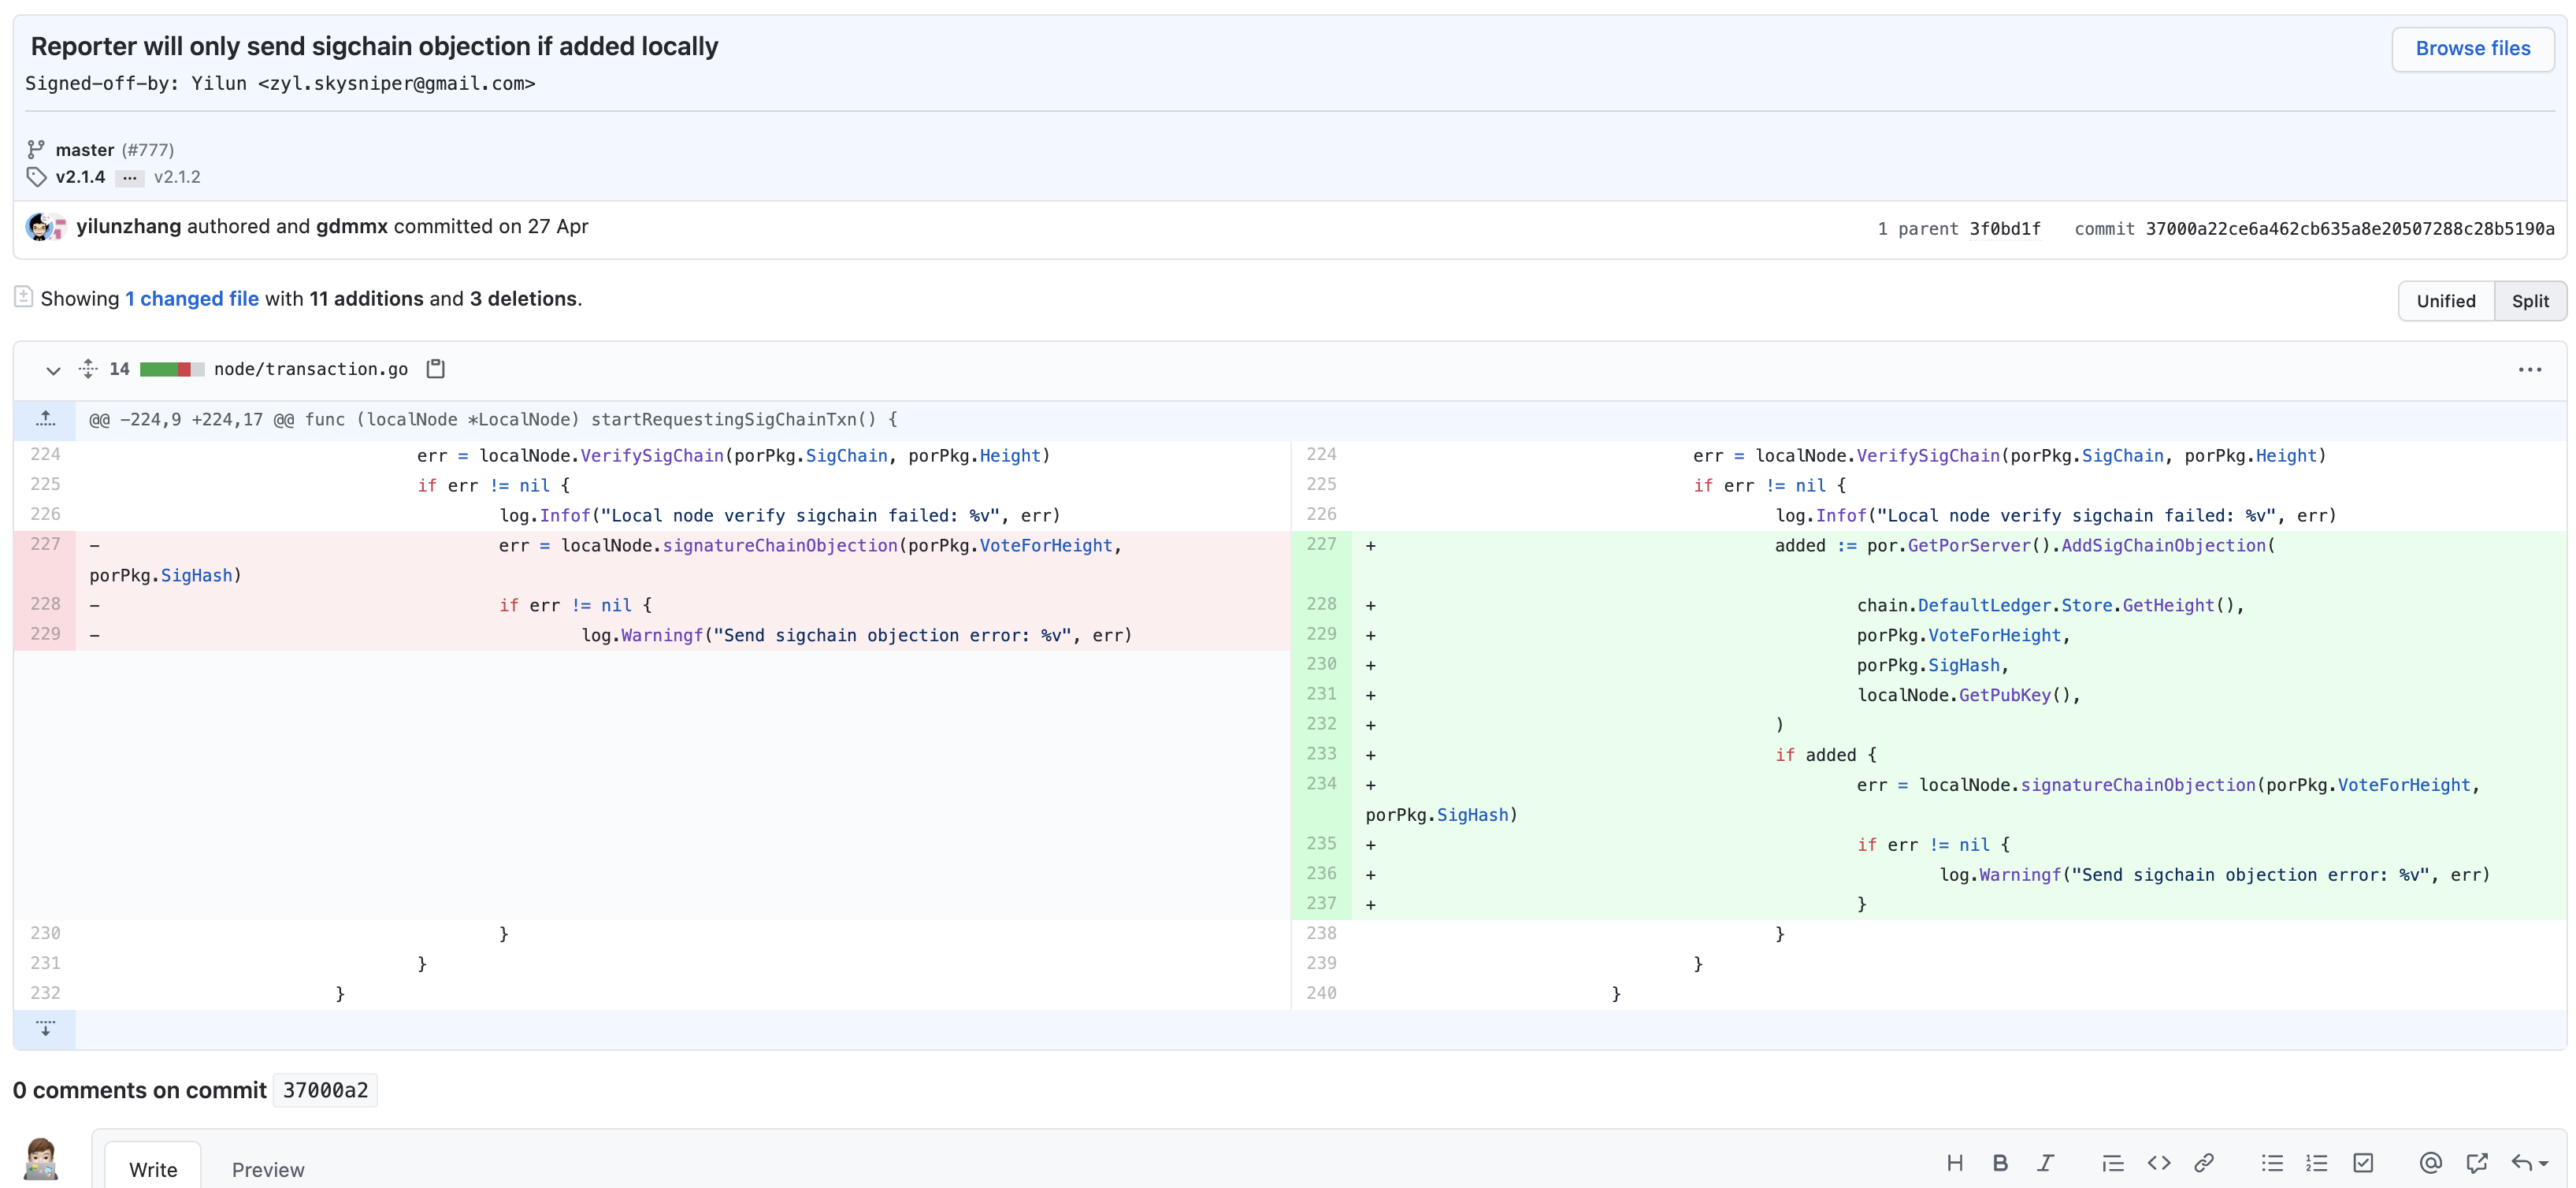Mention a user with @ icon
Screen dimensions: 2576x1188
tap(2430, 1163)
